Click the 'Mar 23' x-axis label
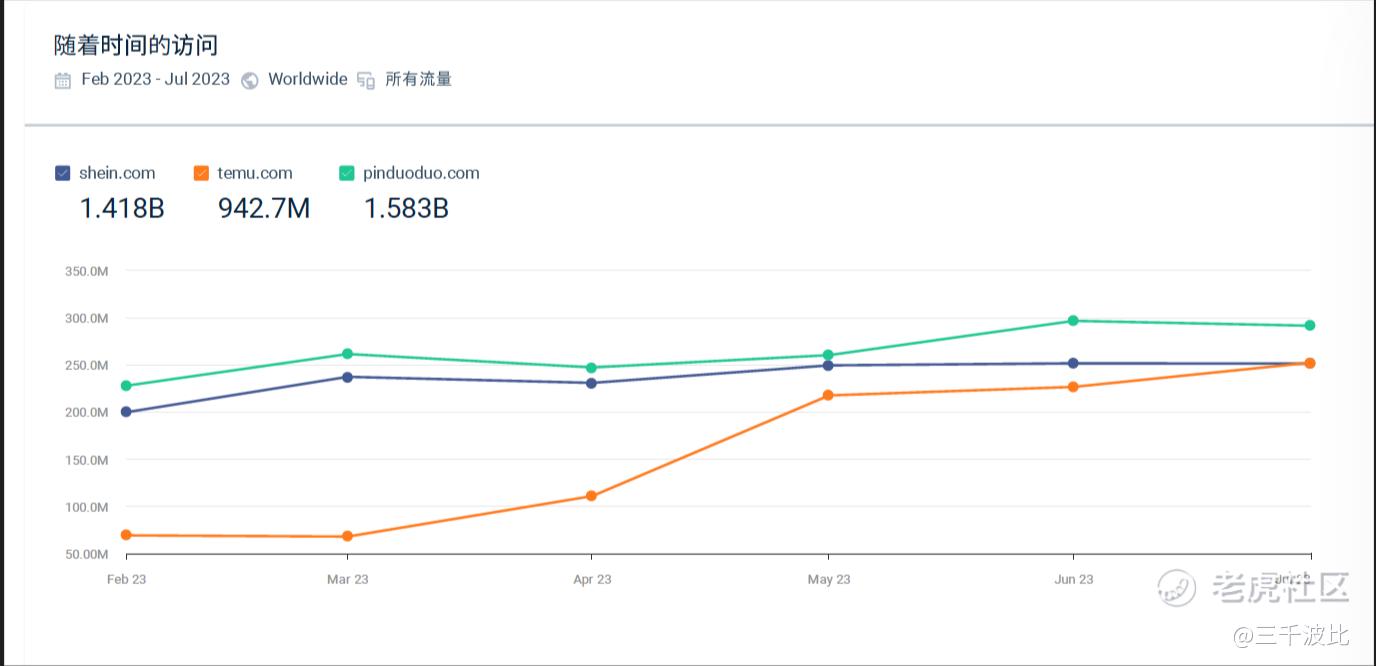1376x666 pixels. click(347, 580)
